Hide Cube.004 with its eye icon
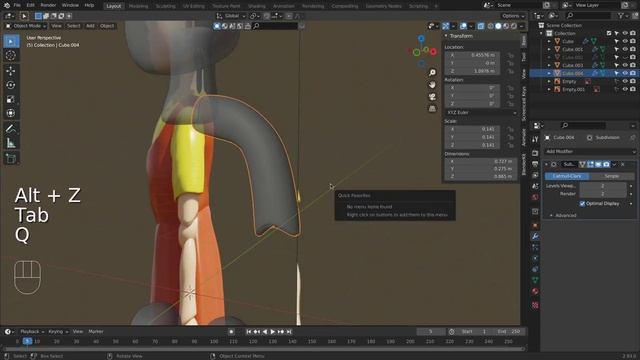The width and height of the screenshot is (640, 360). (x=624, y=73)
